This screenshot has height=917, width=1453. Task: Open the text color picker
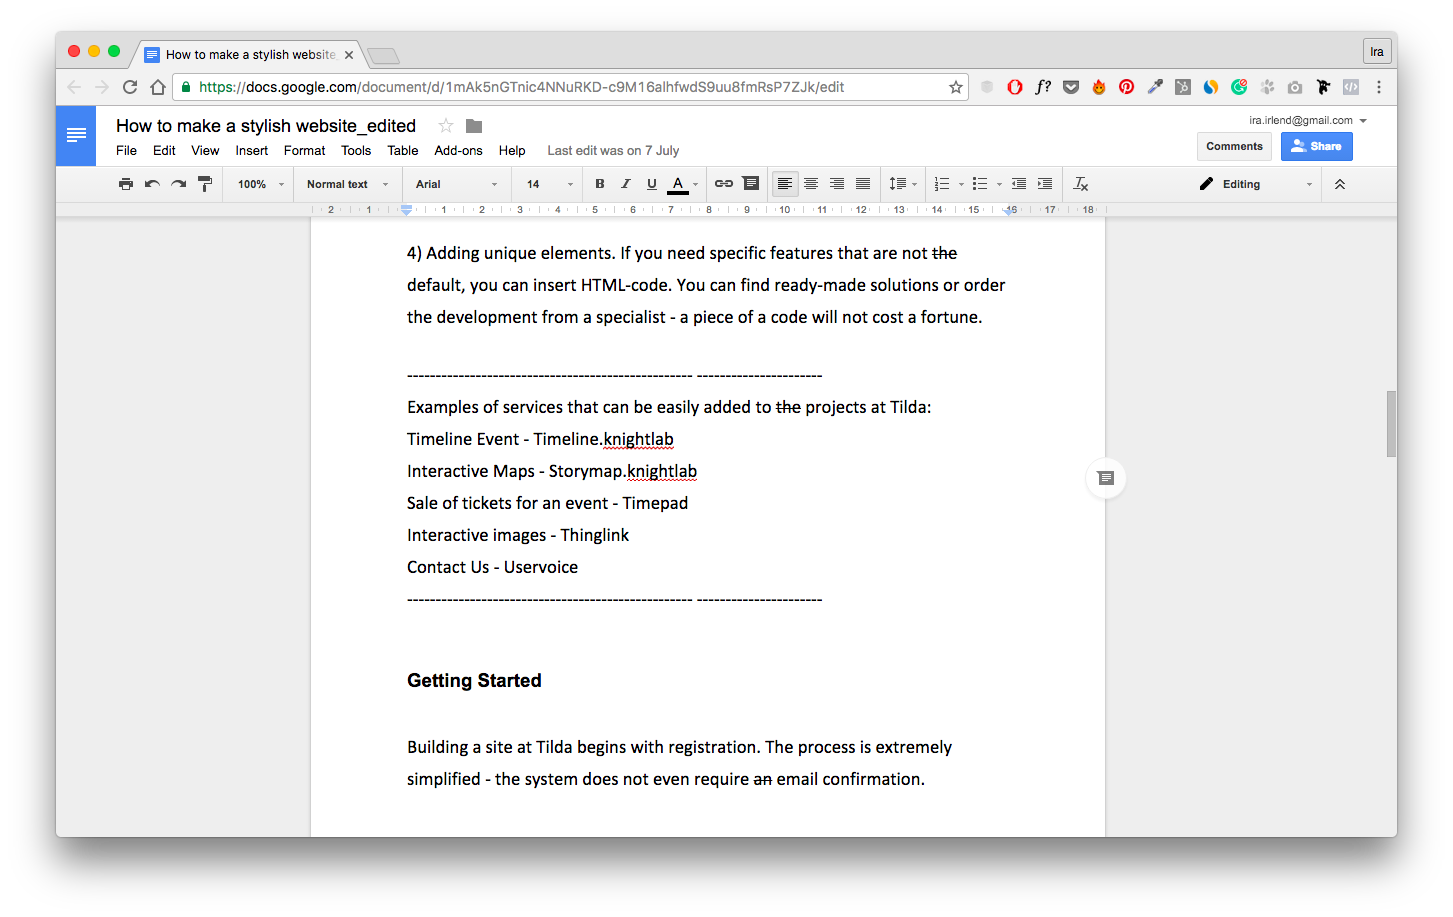pyautogui.click(x=683, y=184)
